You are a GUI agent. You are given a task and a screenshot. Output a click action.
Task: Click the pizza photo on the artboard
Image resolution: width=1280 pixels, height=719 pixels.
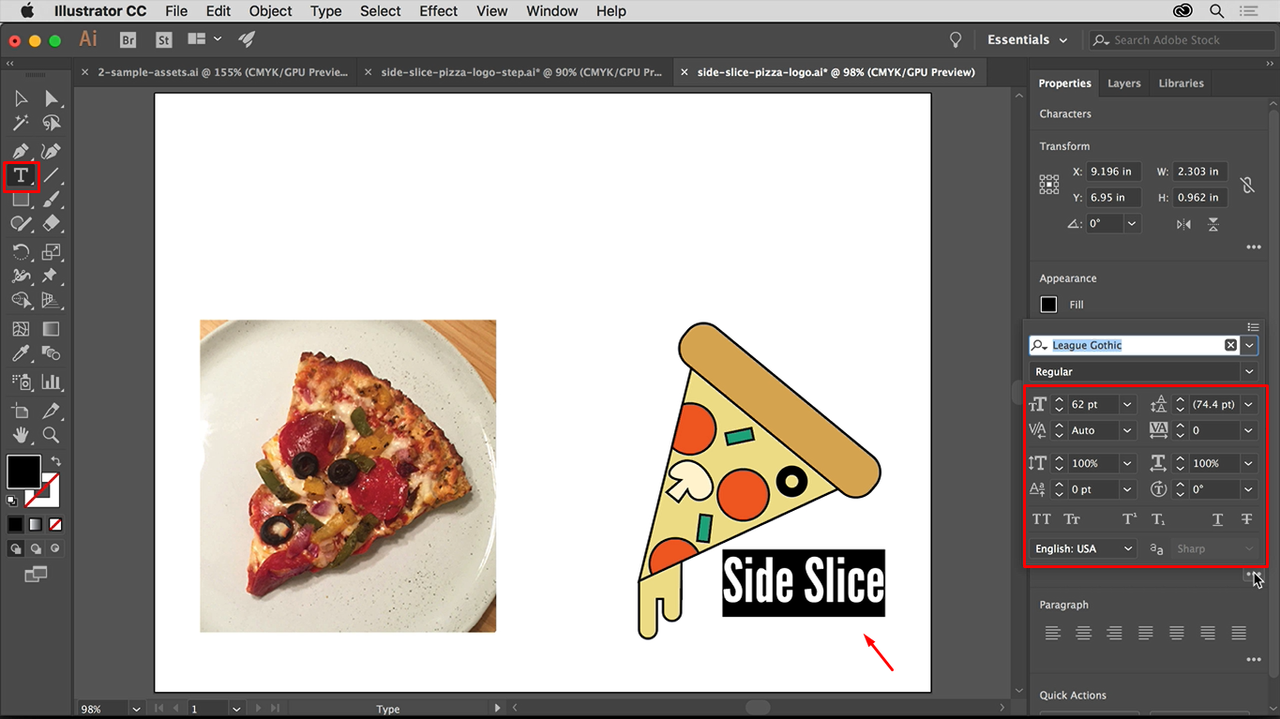348,476
